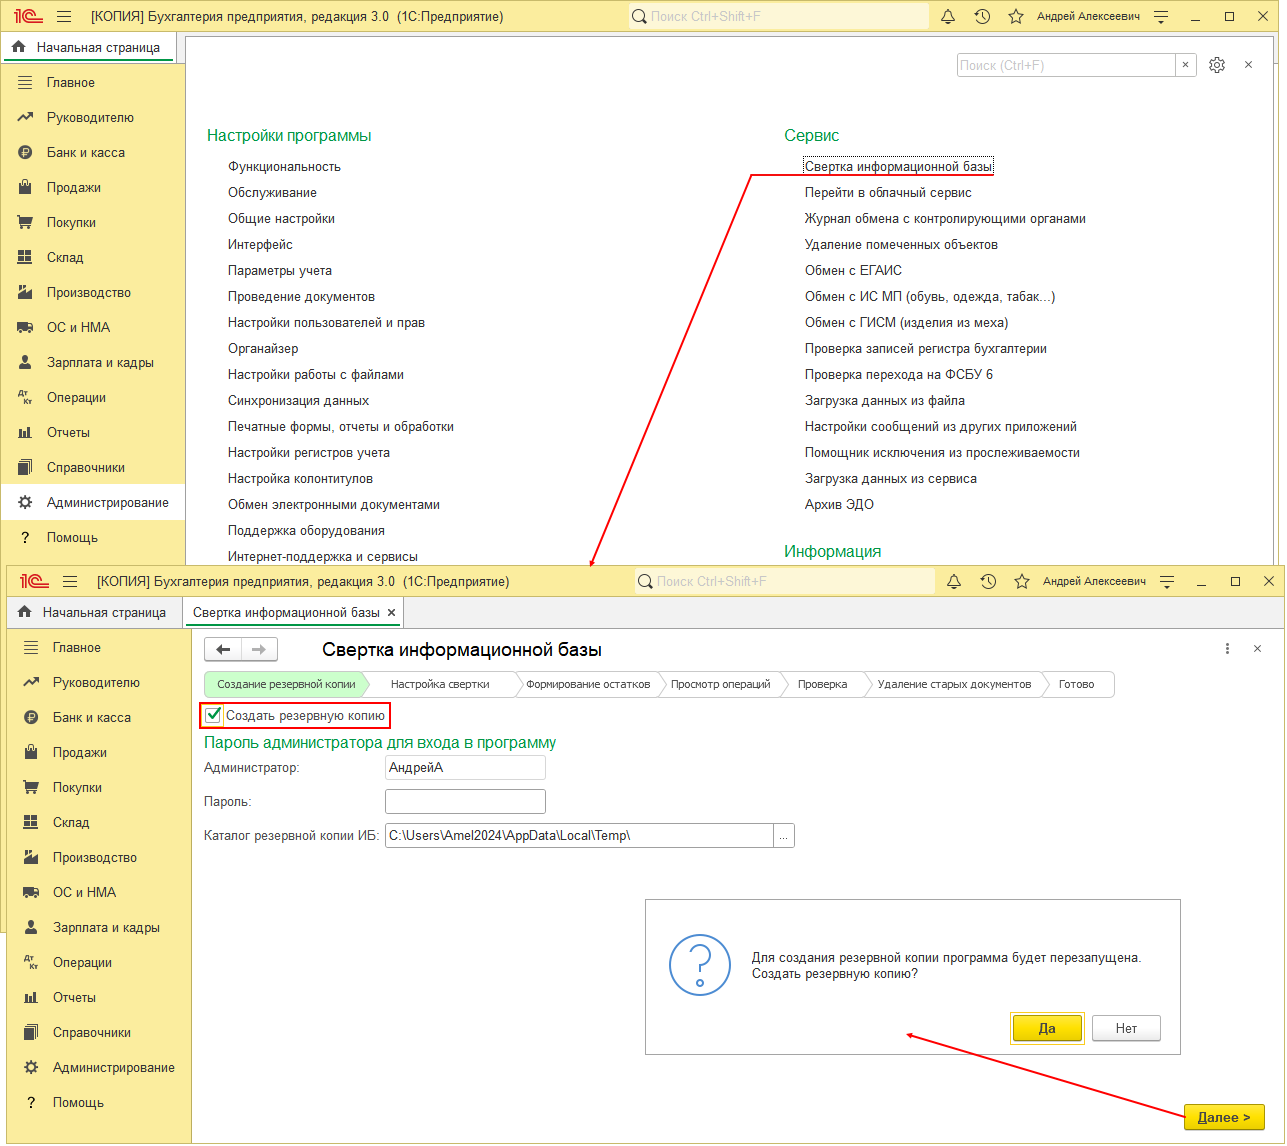Image resolution: width=1287 pixels, height=1146 pixels.
Task: Open Покупки section in upper window sidebar
Action: pos(92,222)
